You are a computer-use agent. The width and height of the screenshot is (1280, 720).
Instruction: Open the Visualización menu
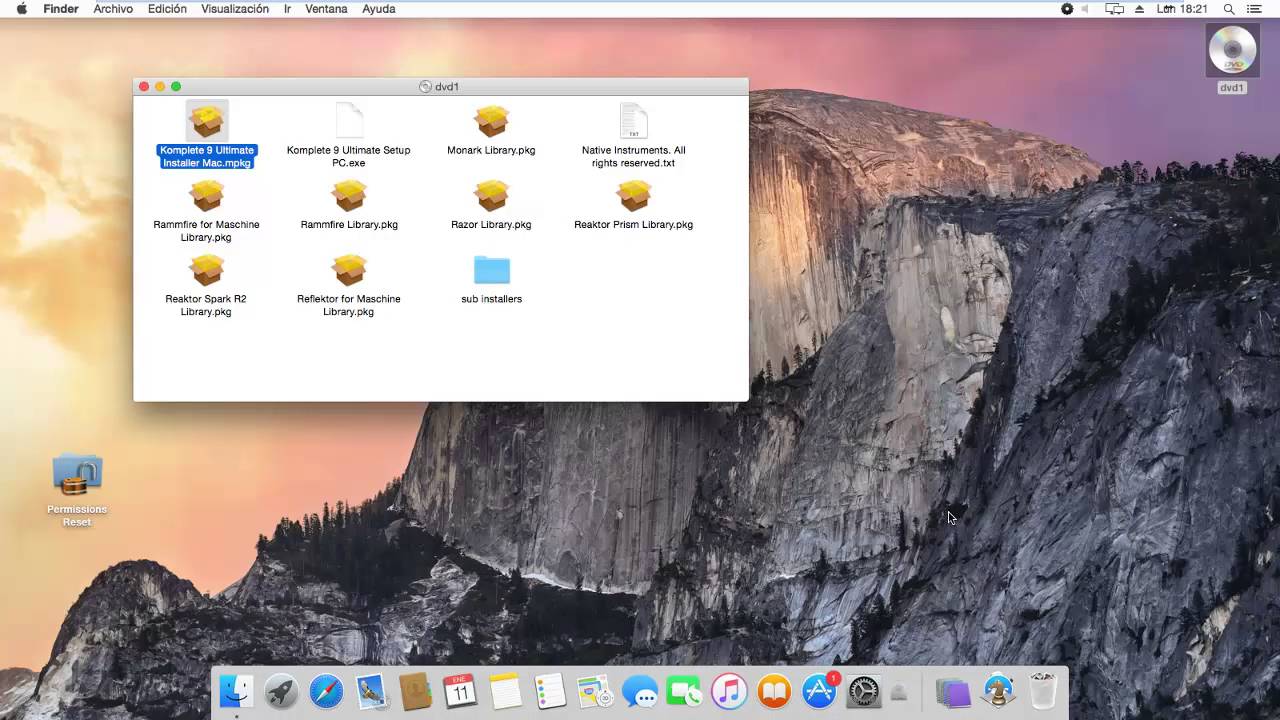[x=235, y=9]
